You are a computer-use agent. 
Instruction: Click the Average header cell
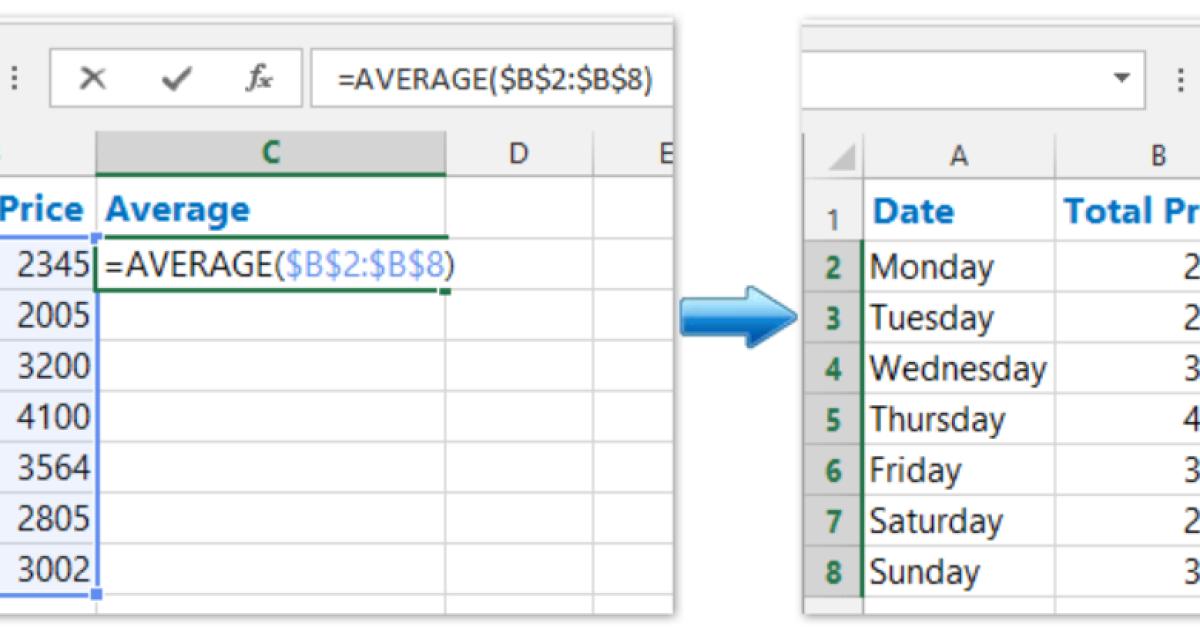tap(270, 209)
